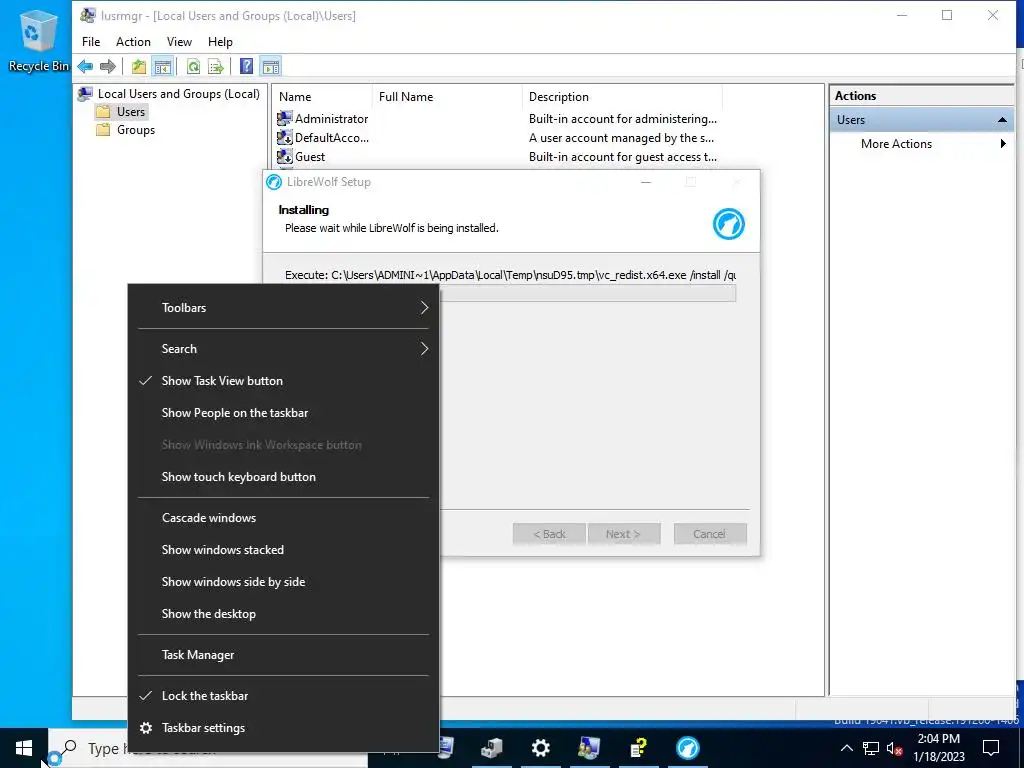The width and height of the screenshot is (1024, 768).
Task: Click the server drive icon on the taskbar
Action: [491, 748]
